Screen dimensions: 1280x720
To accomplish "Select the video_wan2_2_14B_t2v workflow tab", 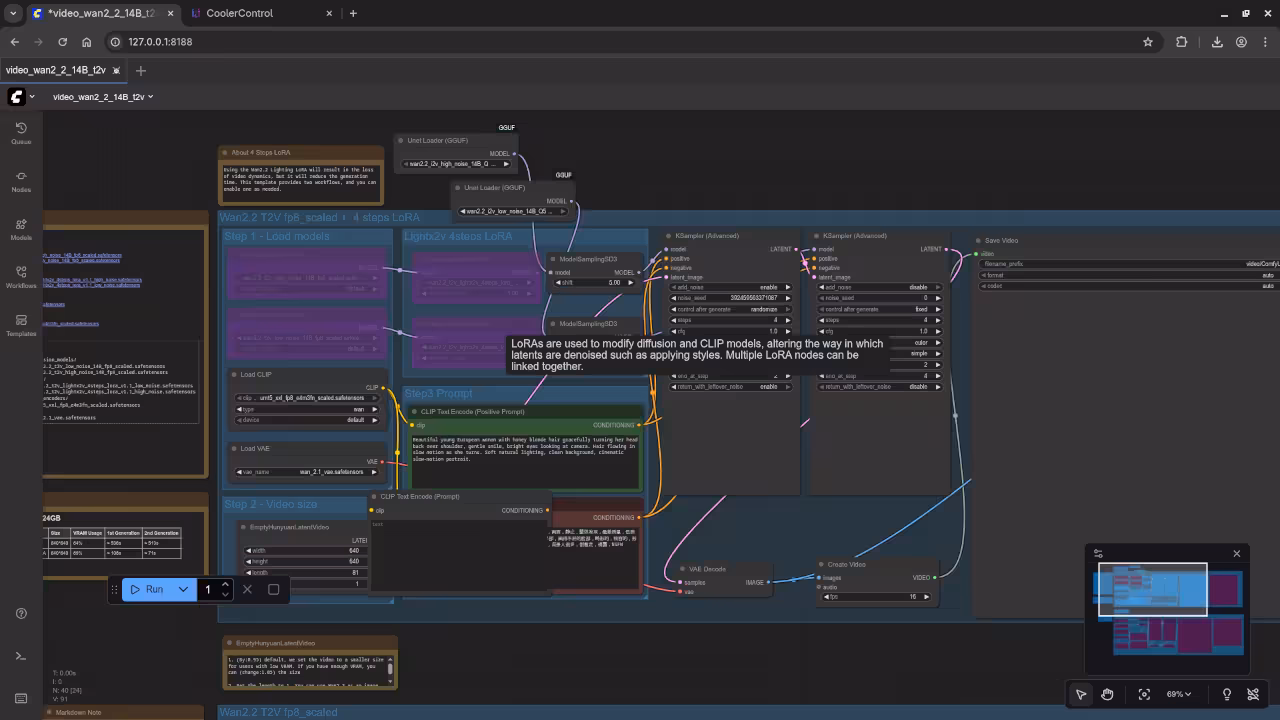I will tap(56, 70).
